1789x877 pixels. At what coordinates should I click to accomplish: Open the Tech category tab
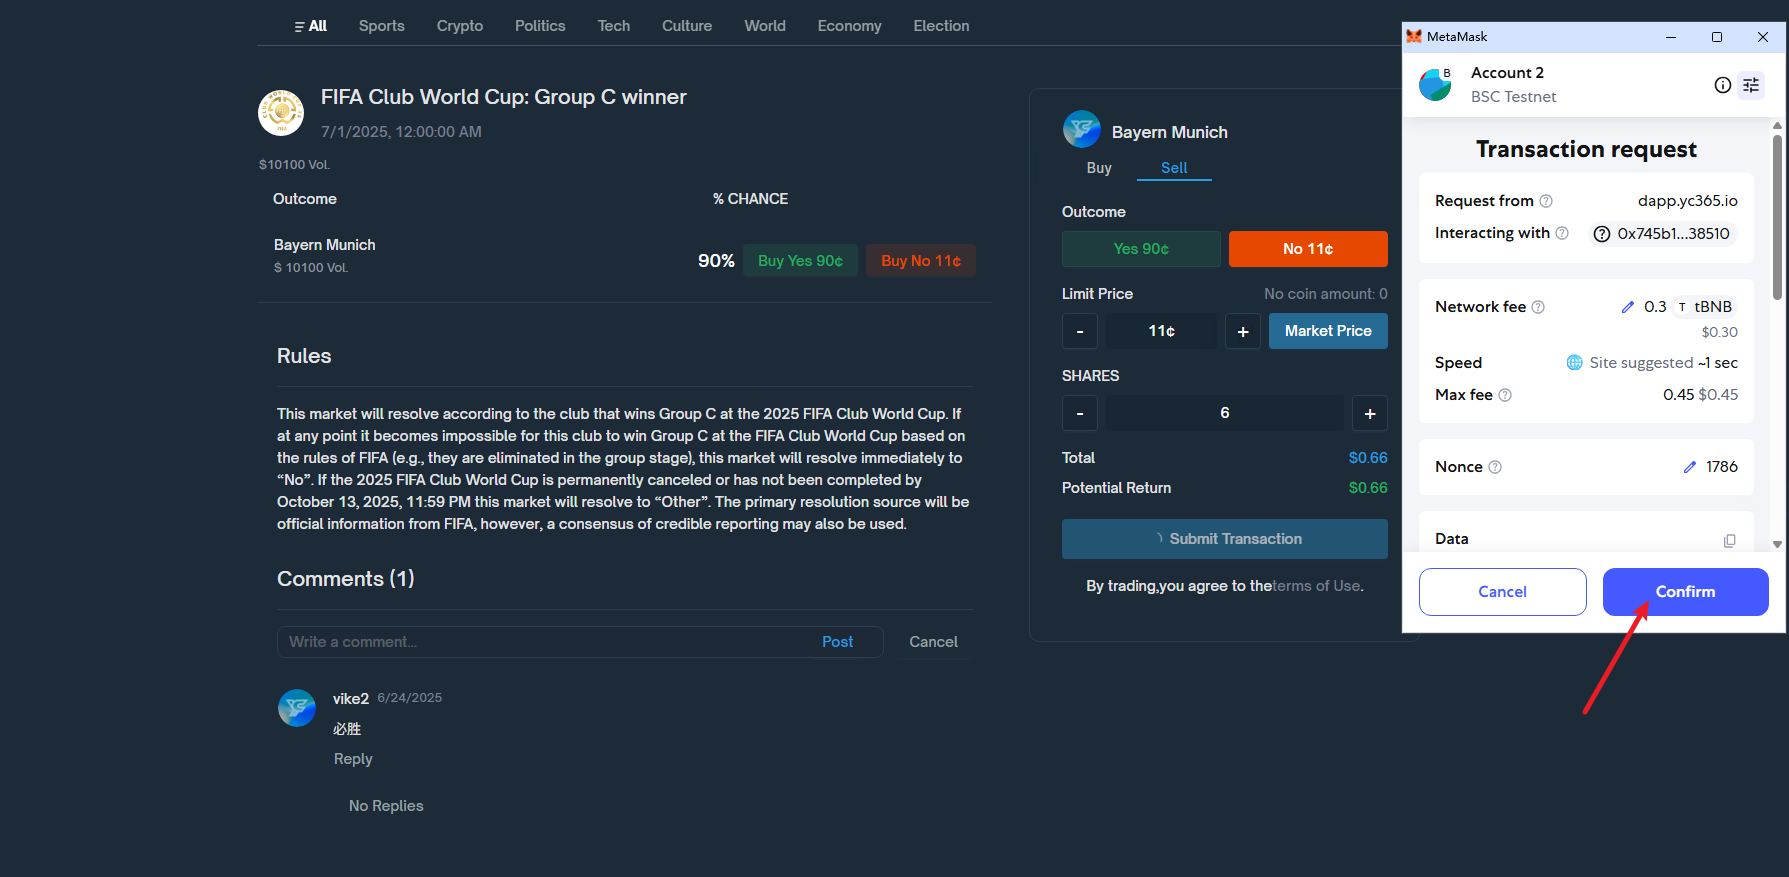pos(614,26)
